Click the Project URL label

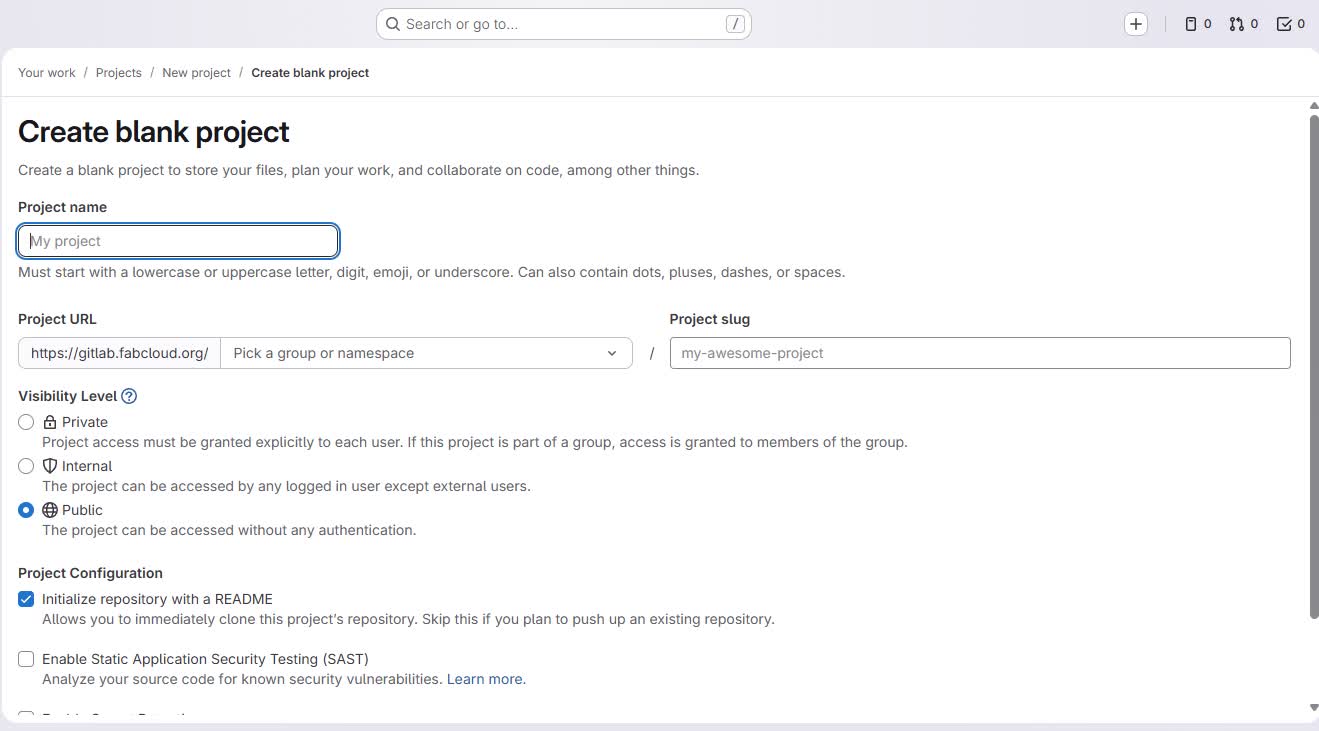57,319
